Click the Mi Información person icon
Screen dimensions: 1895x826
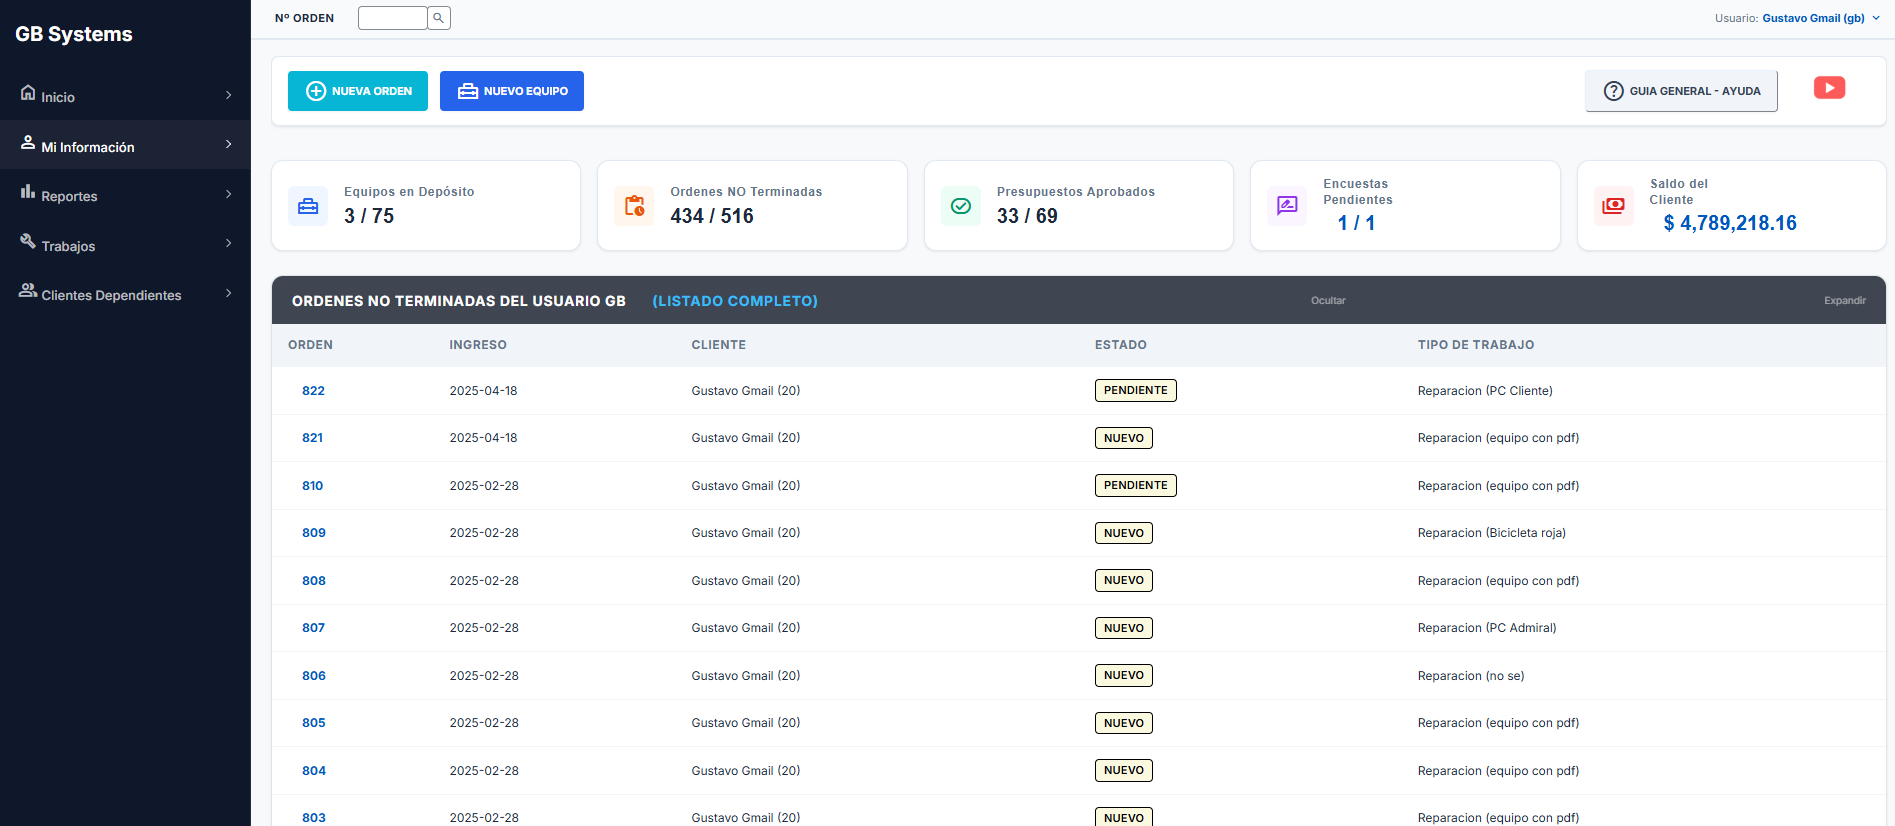[x=28, y=143]
